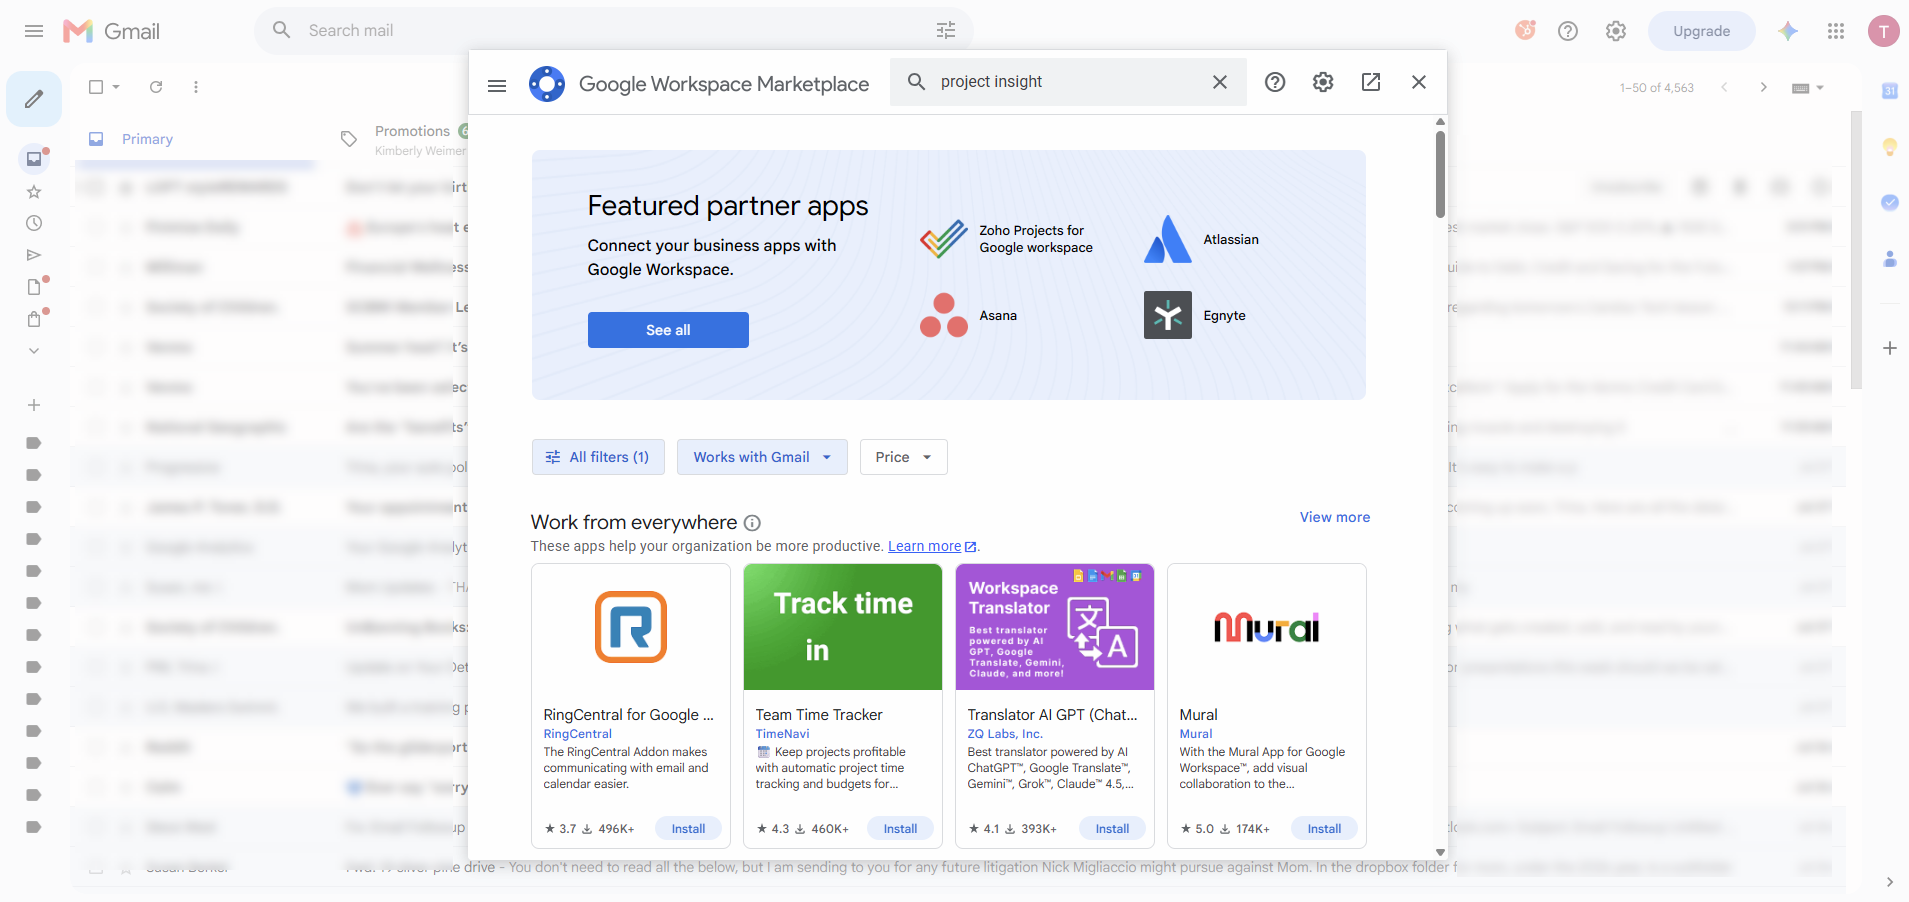The height and width of the screenshot is (902, 1909).
Task: Open Google Keep side panel icon
Action: pos(1890,147)
